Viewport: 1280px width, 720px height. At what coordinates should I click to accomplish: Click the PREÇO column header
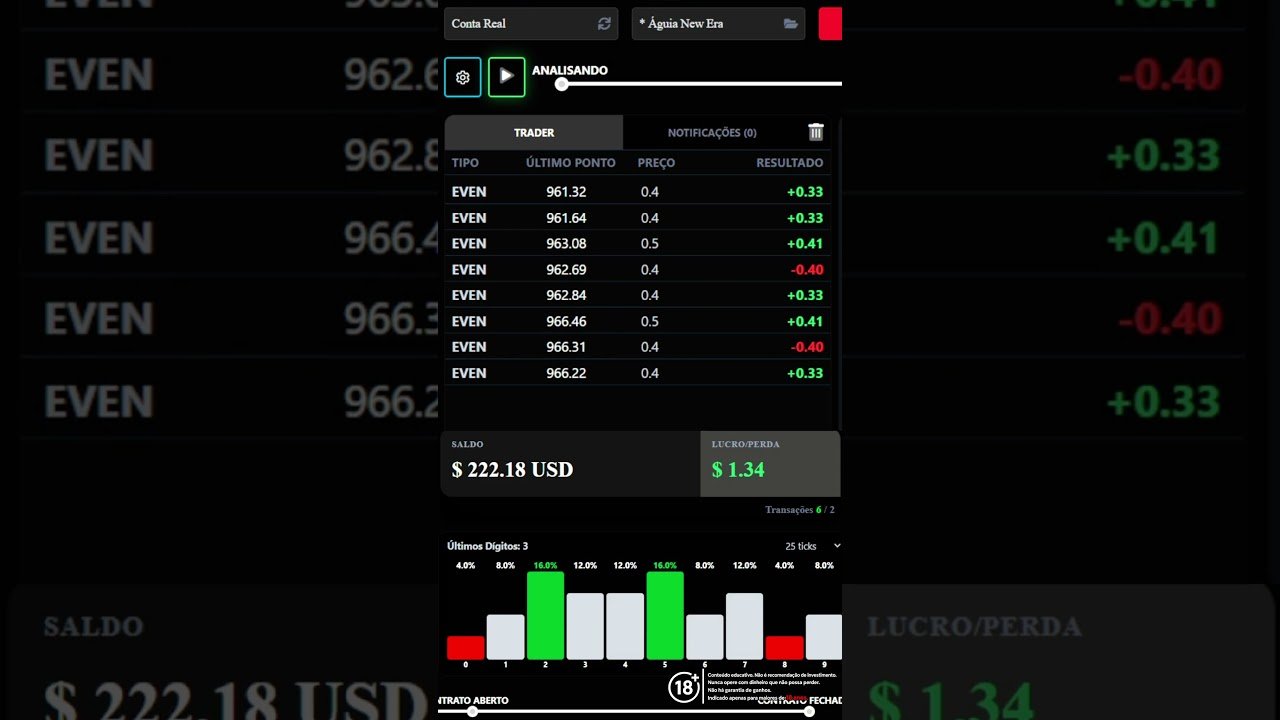coord(656,162)
